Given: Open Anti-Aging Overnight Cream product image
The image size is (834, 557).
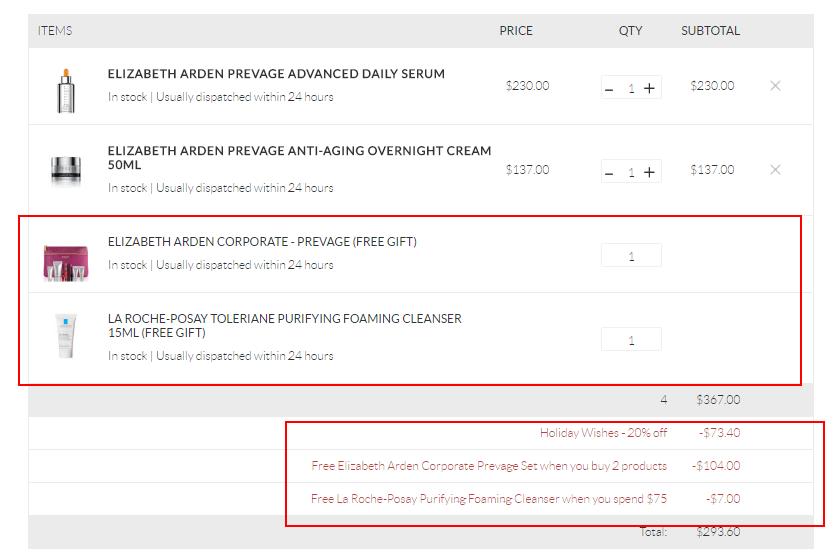Looking at the screenshot, I should pyautogui.click(x=66, y=170).
